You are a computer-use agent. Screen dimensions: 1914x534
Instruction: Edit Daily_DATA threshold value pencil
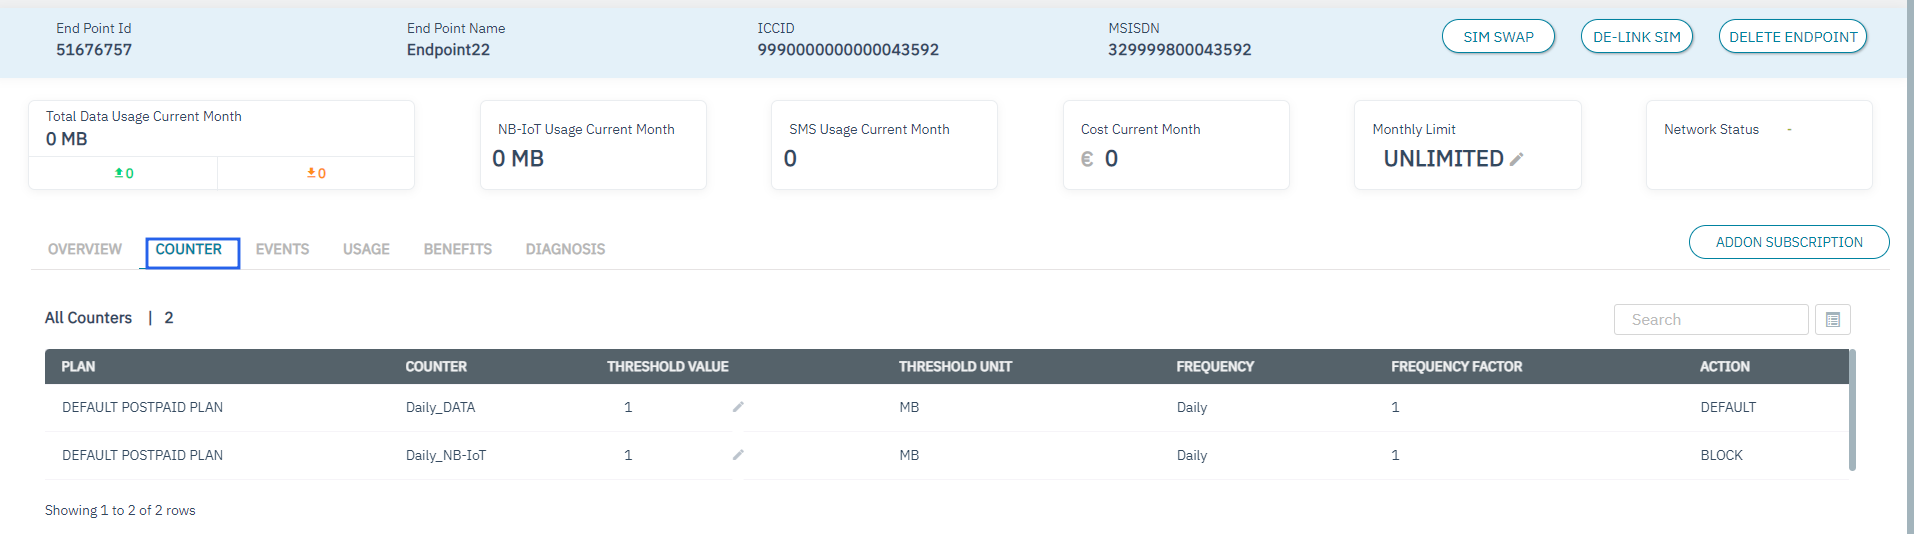click(738, 407)
